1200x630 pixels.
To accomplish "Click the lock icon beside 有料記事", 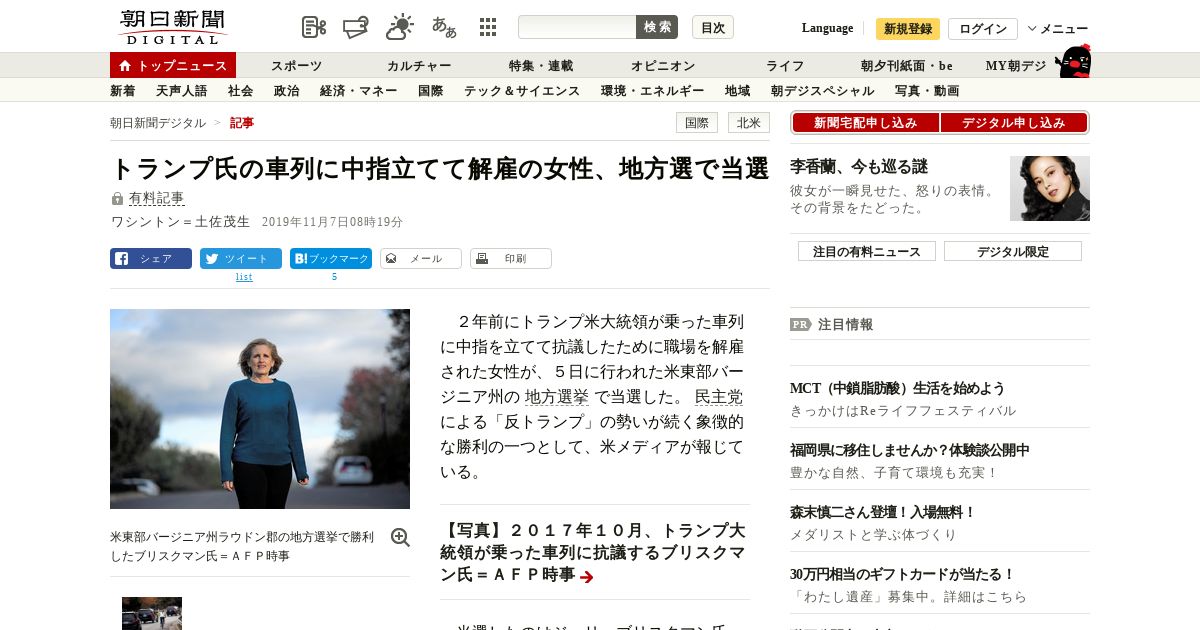I will click(x=117, y=199).
